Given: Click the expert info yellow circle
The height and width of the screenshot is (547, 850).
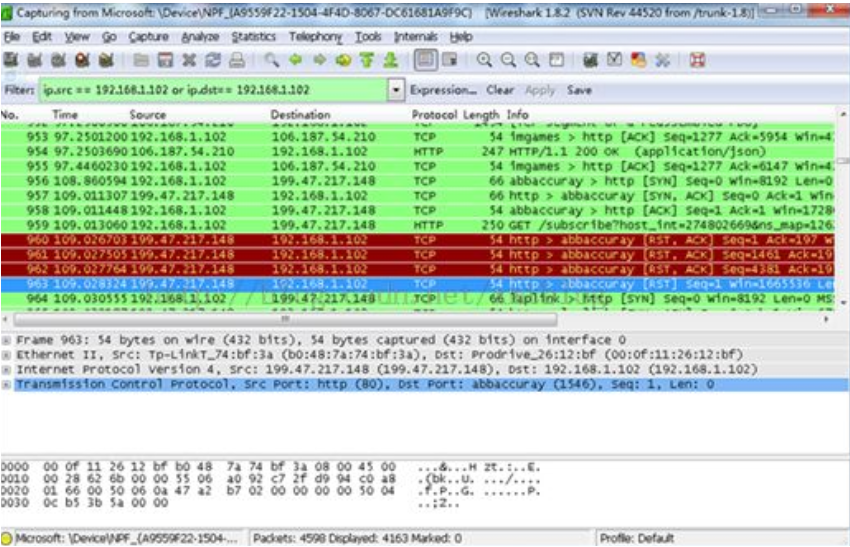Looking at the screenshot, I should pos(7,538).
